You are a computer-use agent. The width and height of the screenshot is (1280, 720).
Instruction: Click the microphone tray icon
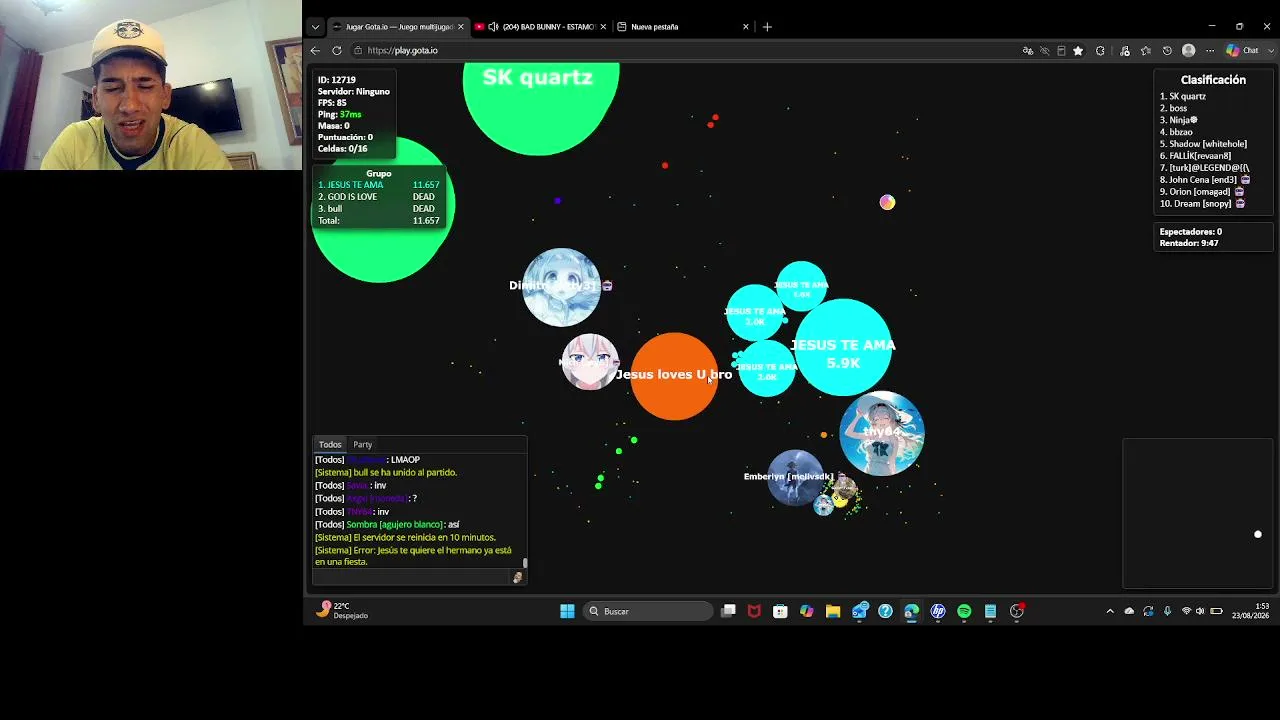click(1167, 611)
